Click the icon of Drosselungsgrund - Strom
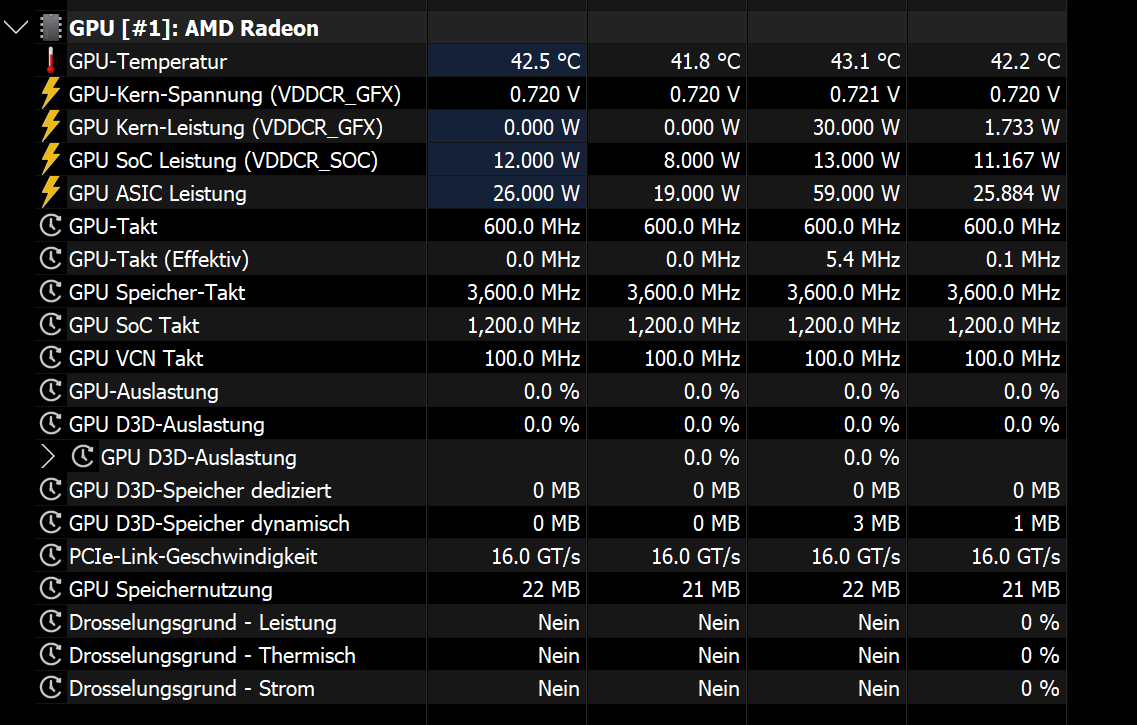The image size is (1137, 725). [x=51, y=688]
